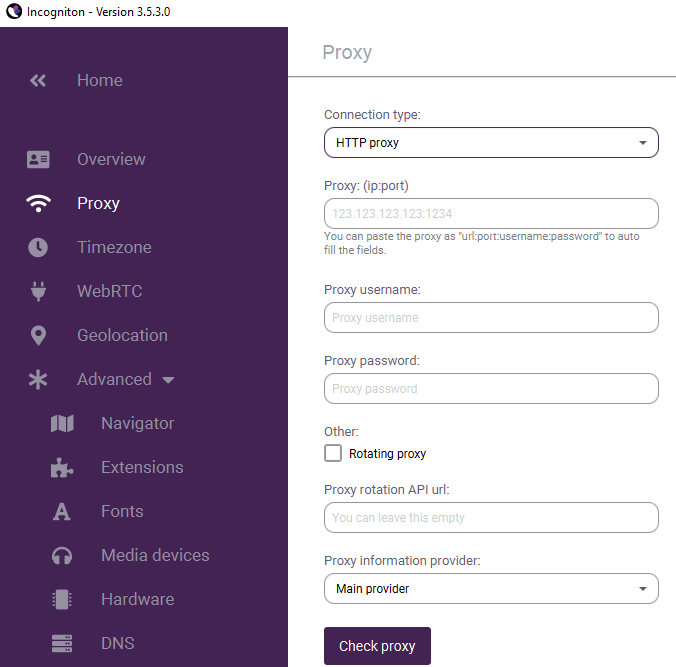Click the Media devices headphones icon

(x=62, y=555)
